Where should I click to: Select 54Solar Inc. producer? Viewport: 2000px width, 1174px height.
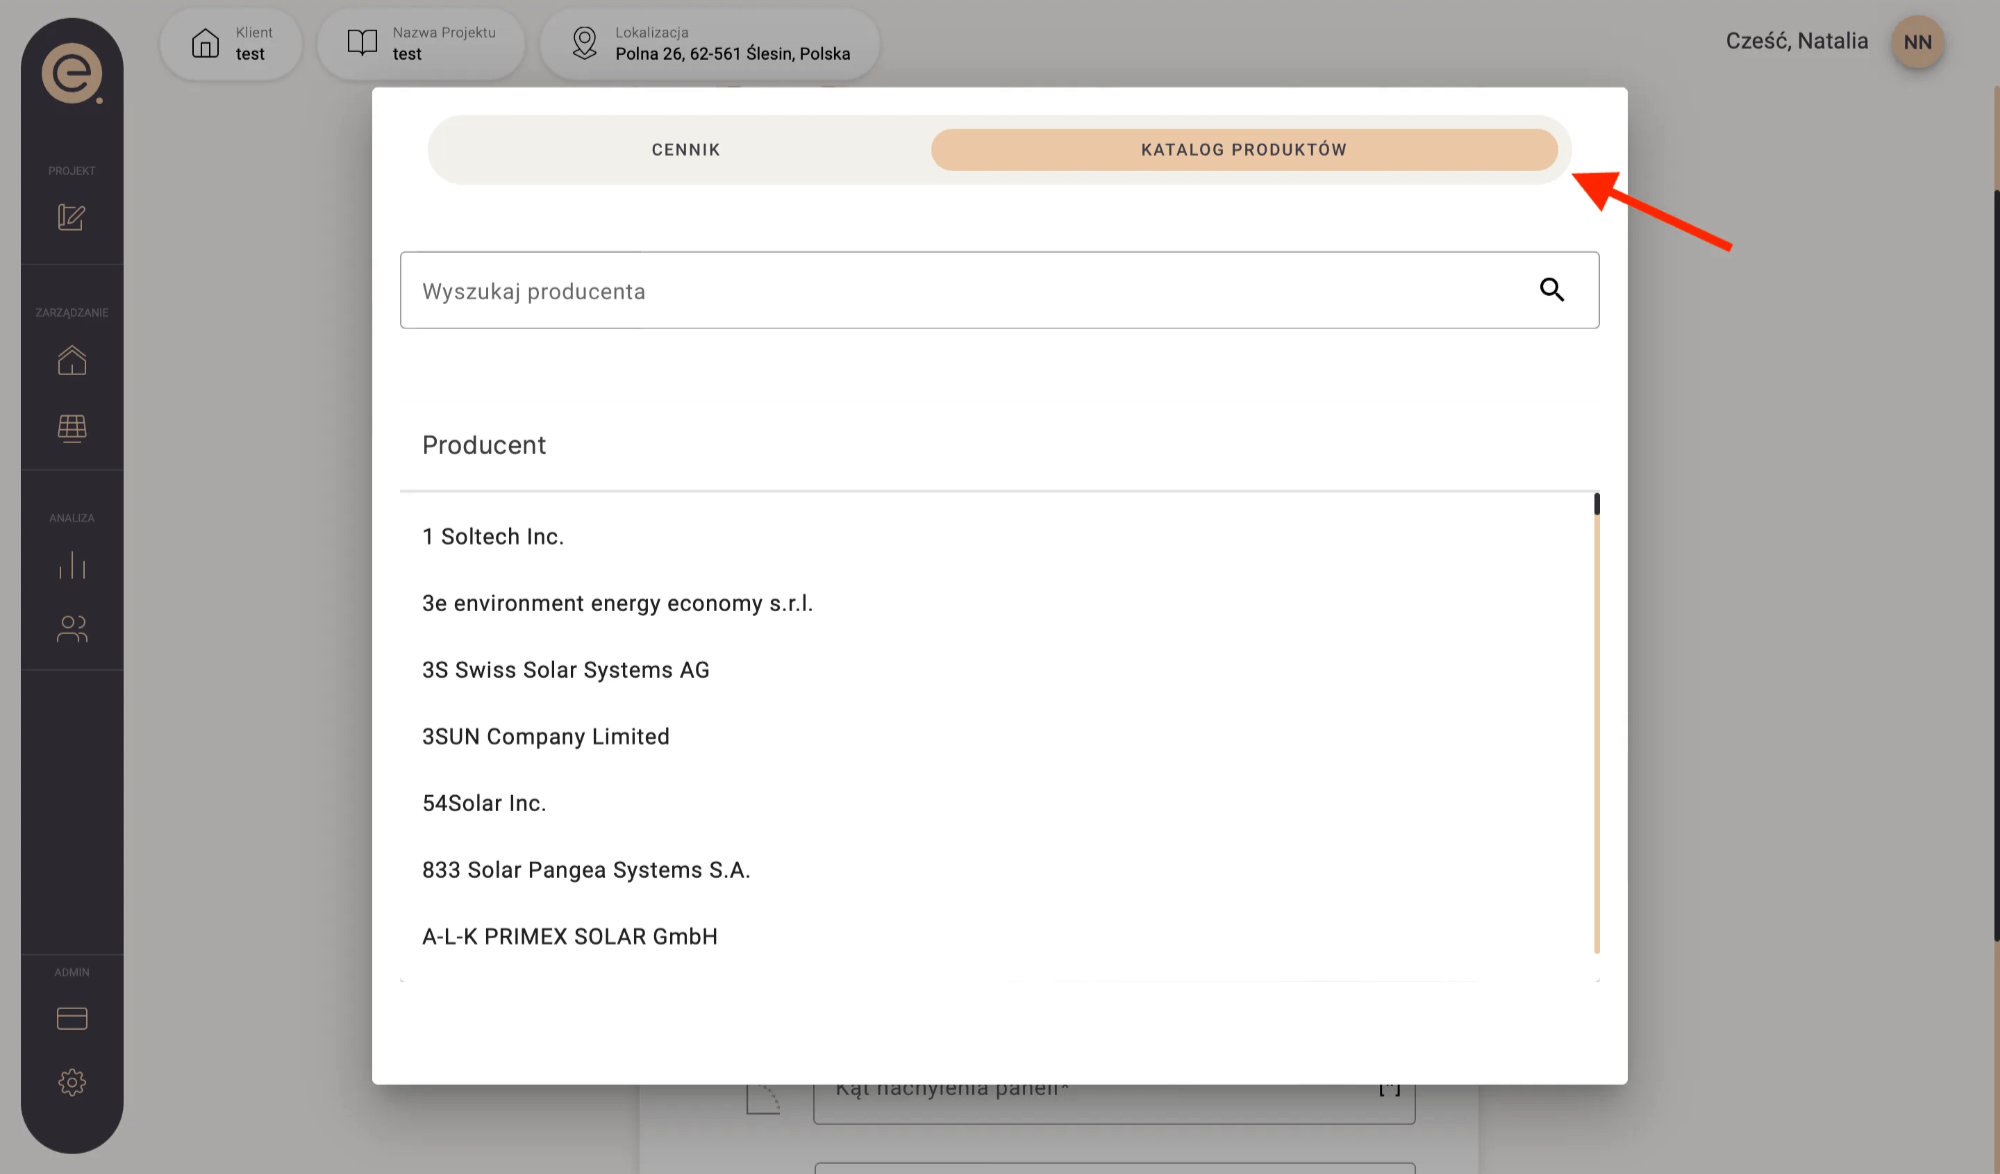[484, 804]
